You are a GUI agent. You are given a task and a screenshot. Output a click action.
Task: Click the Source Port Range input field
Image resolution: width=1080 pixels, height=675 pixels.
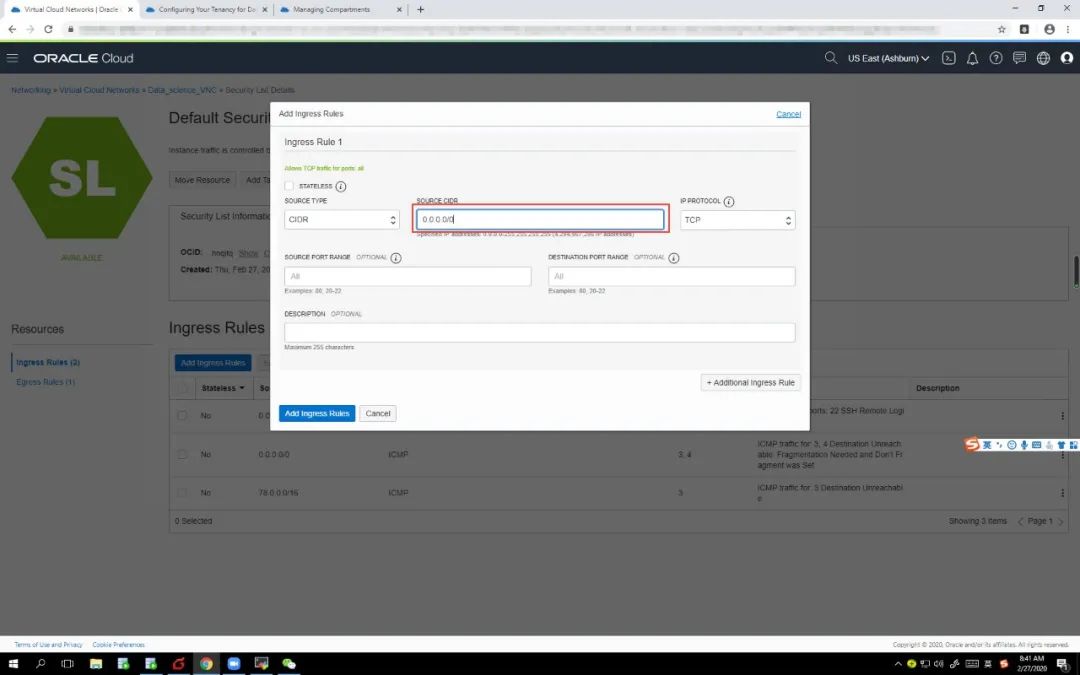coord(408,276)
